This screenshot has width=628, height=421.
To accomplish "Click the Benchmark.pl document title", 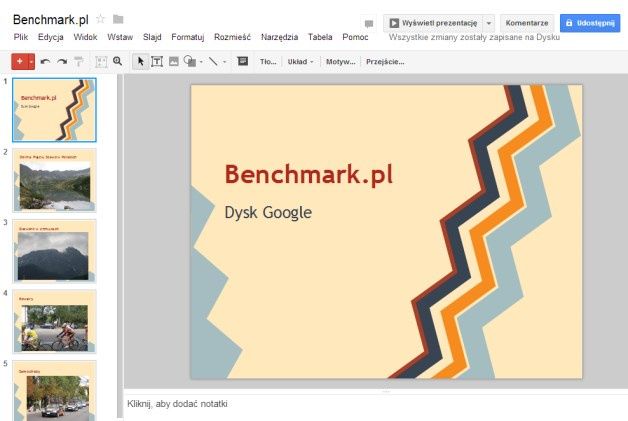I will coord(50,19).
